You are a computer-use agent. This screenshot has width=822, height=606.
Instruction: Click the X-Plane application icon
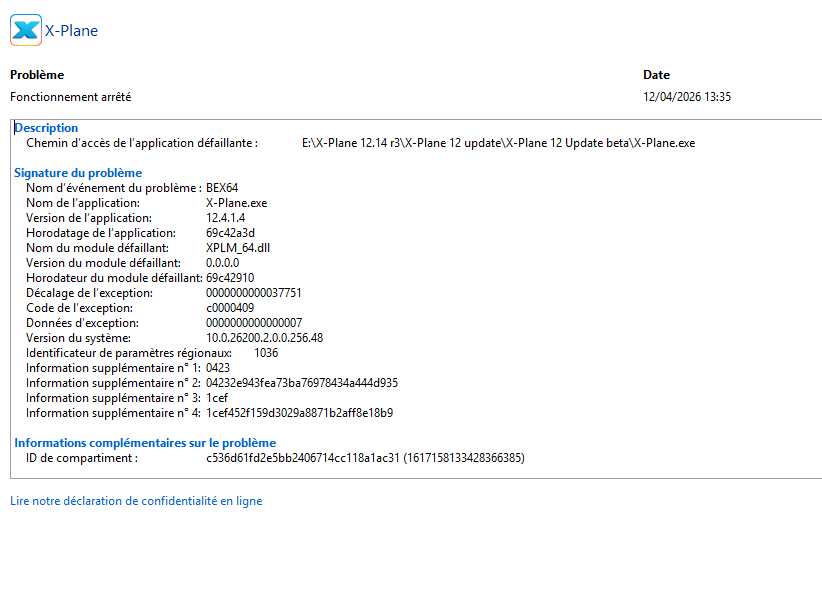26,30
